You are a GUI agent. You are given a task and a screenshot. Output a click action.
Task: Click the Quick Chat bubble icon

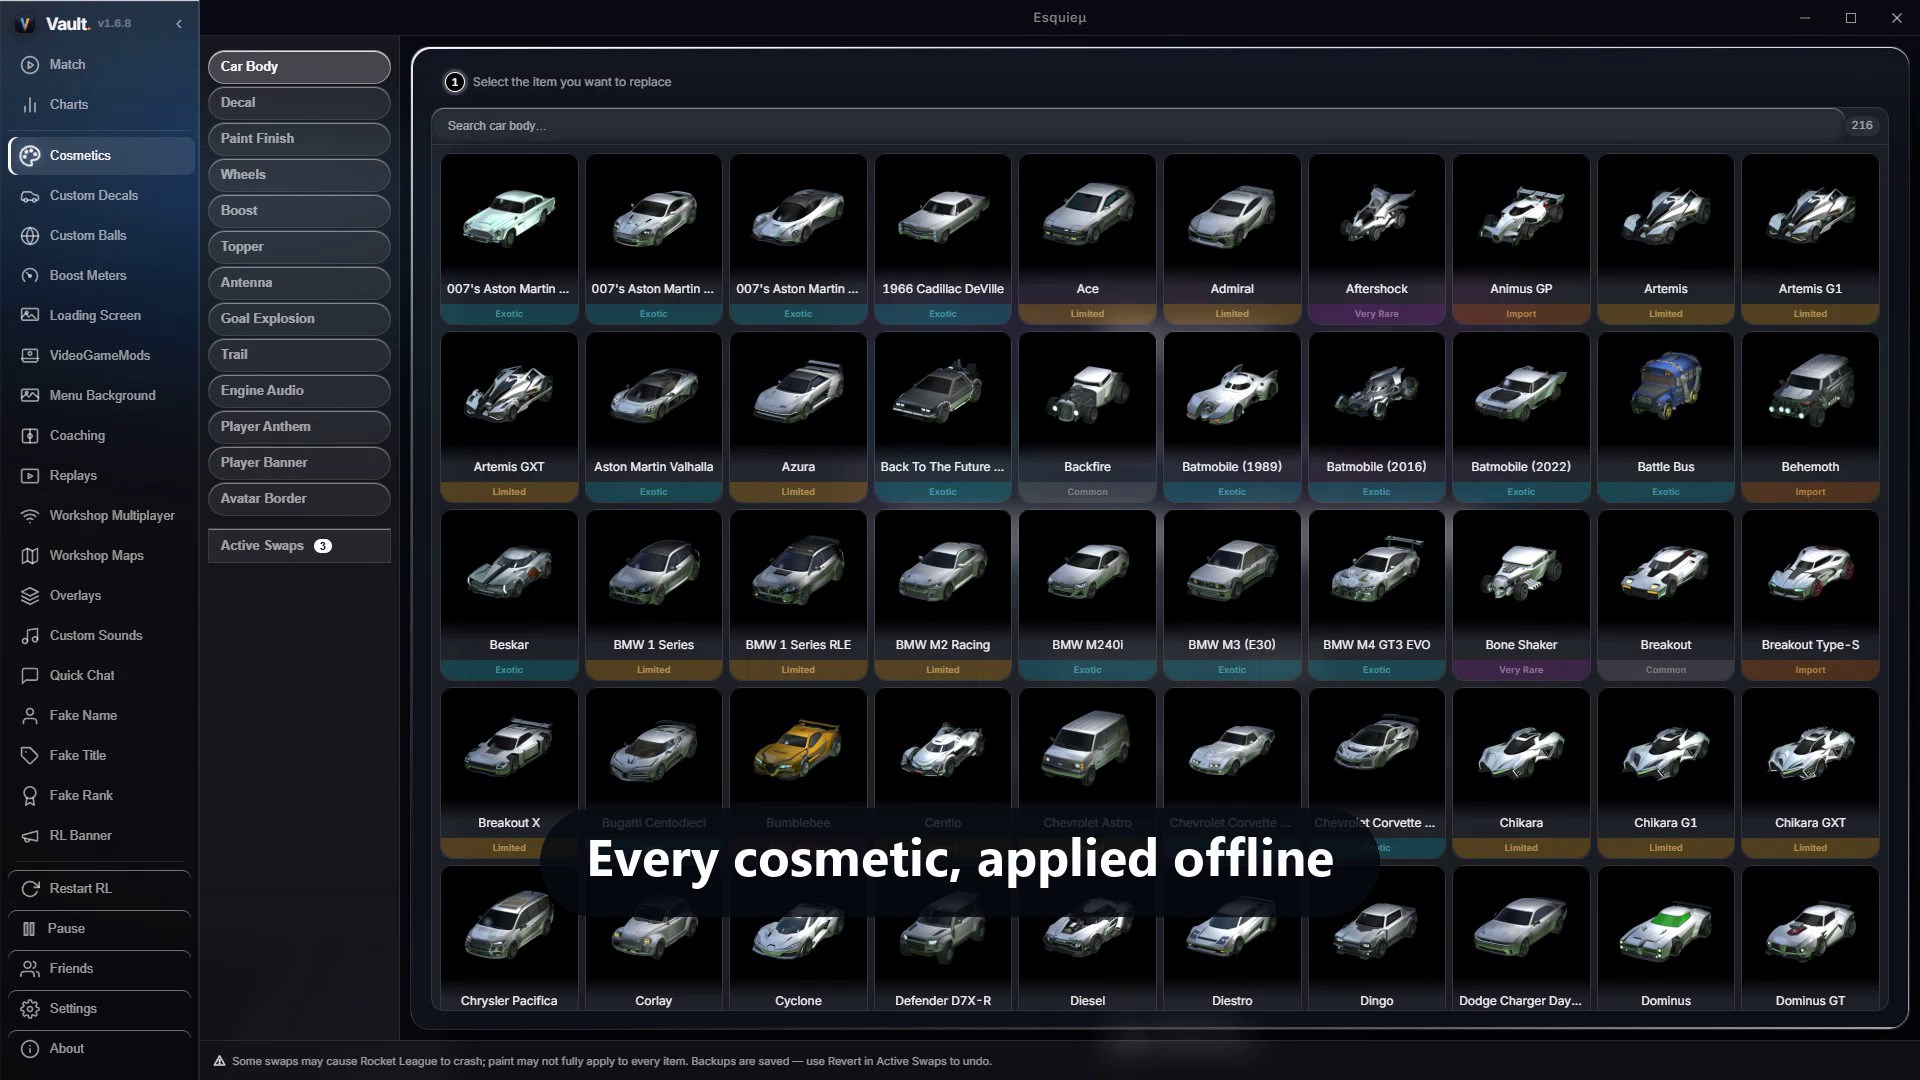click(30, 675)
